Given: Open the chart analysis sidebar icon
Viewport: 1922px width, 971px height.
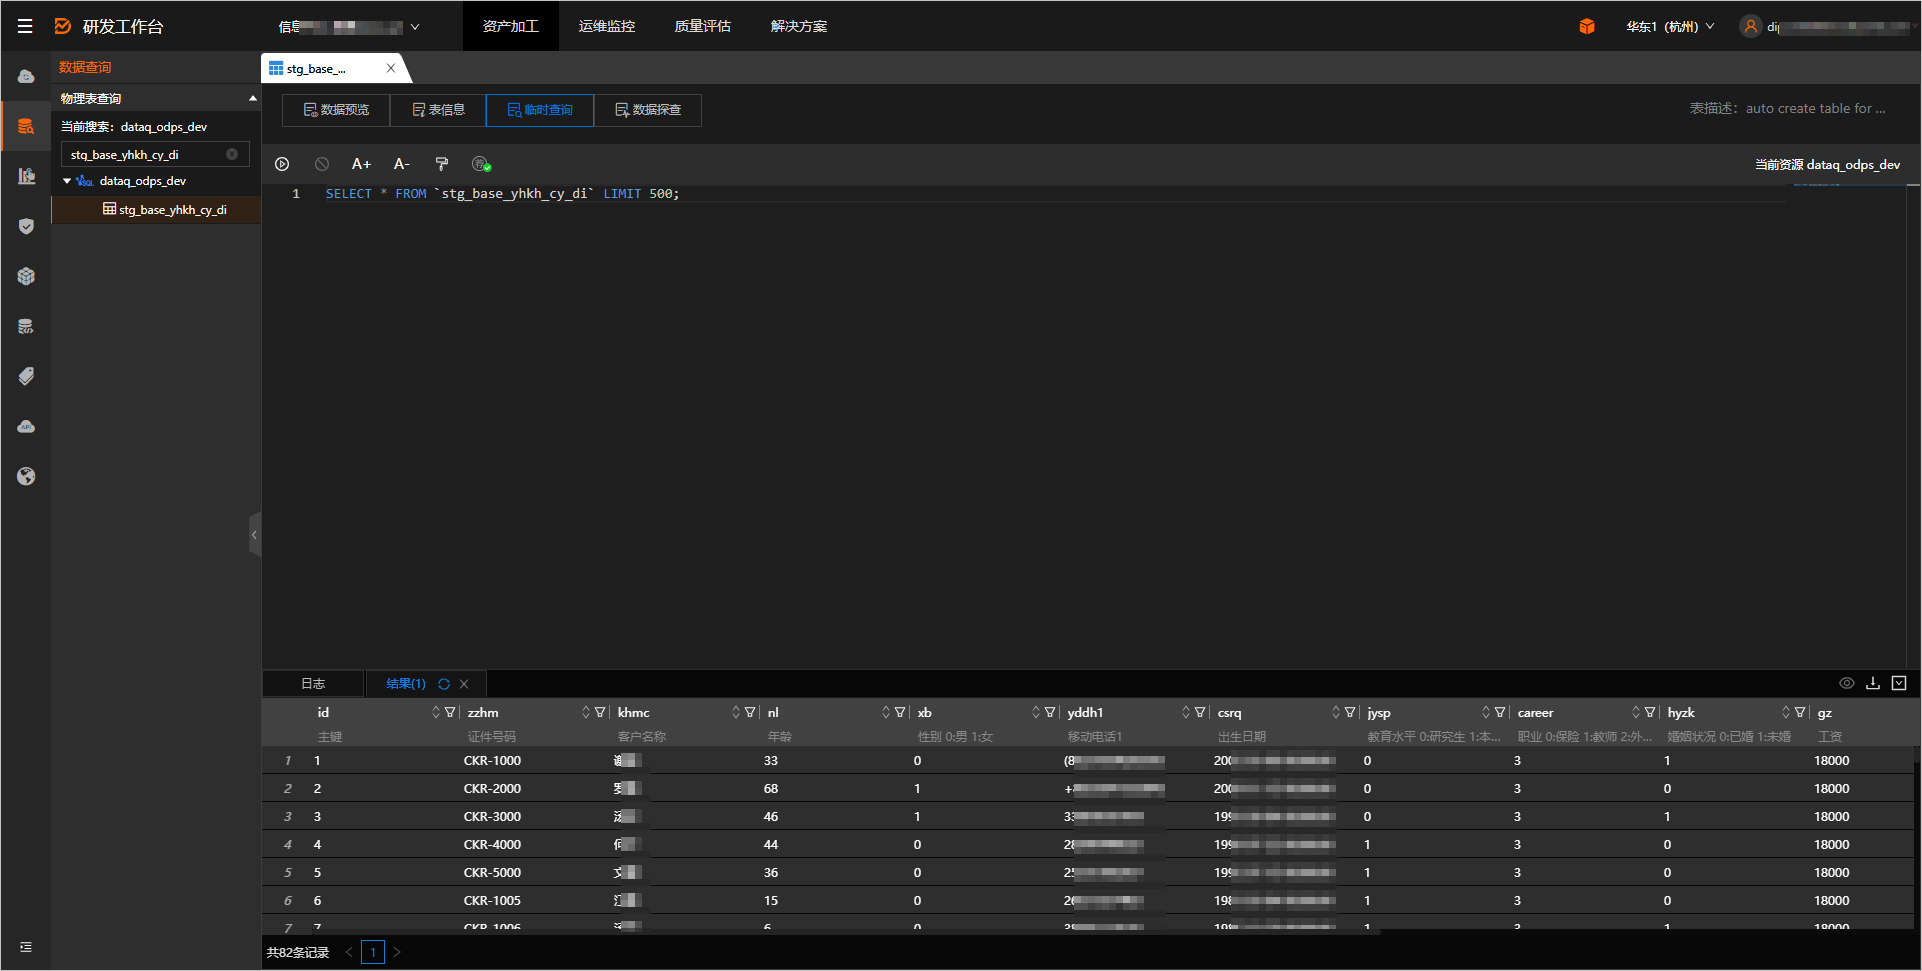Looking at the screenshot, I should coord(26,176).
